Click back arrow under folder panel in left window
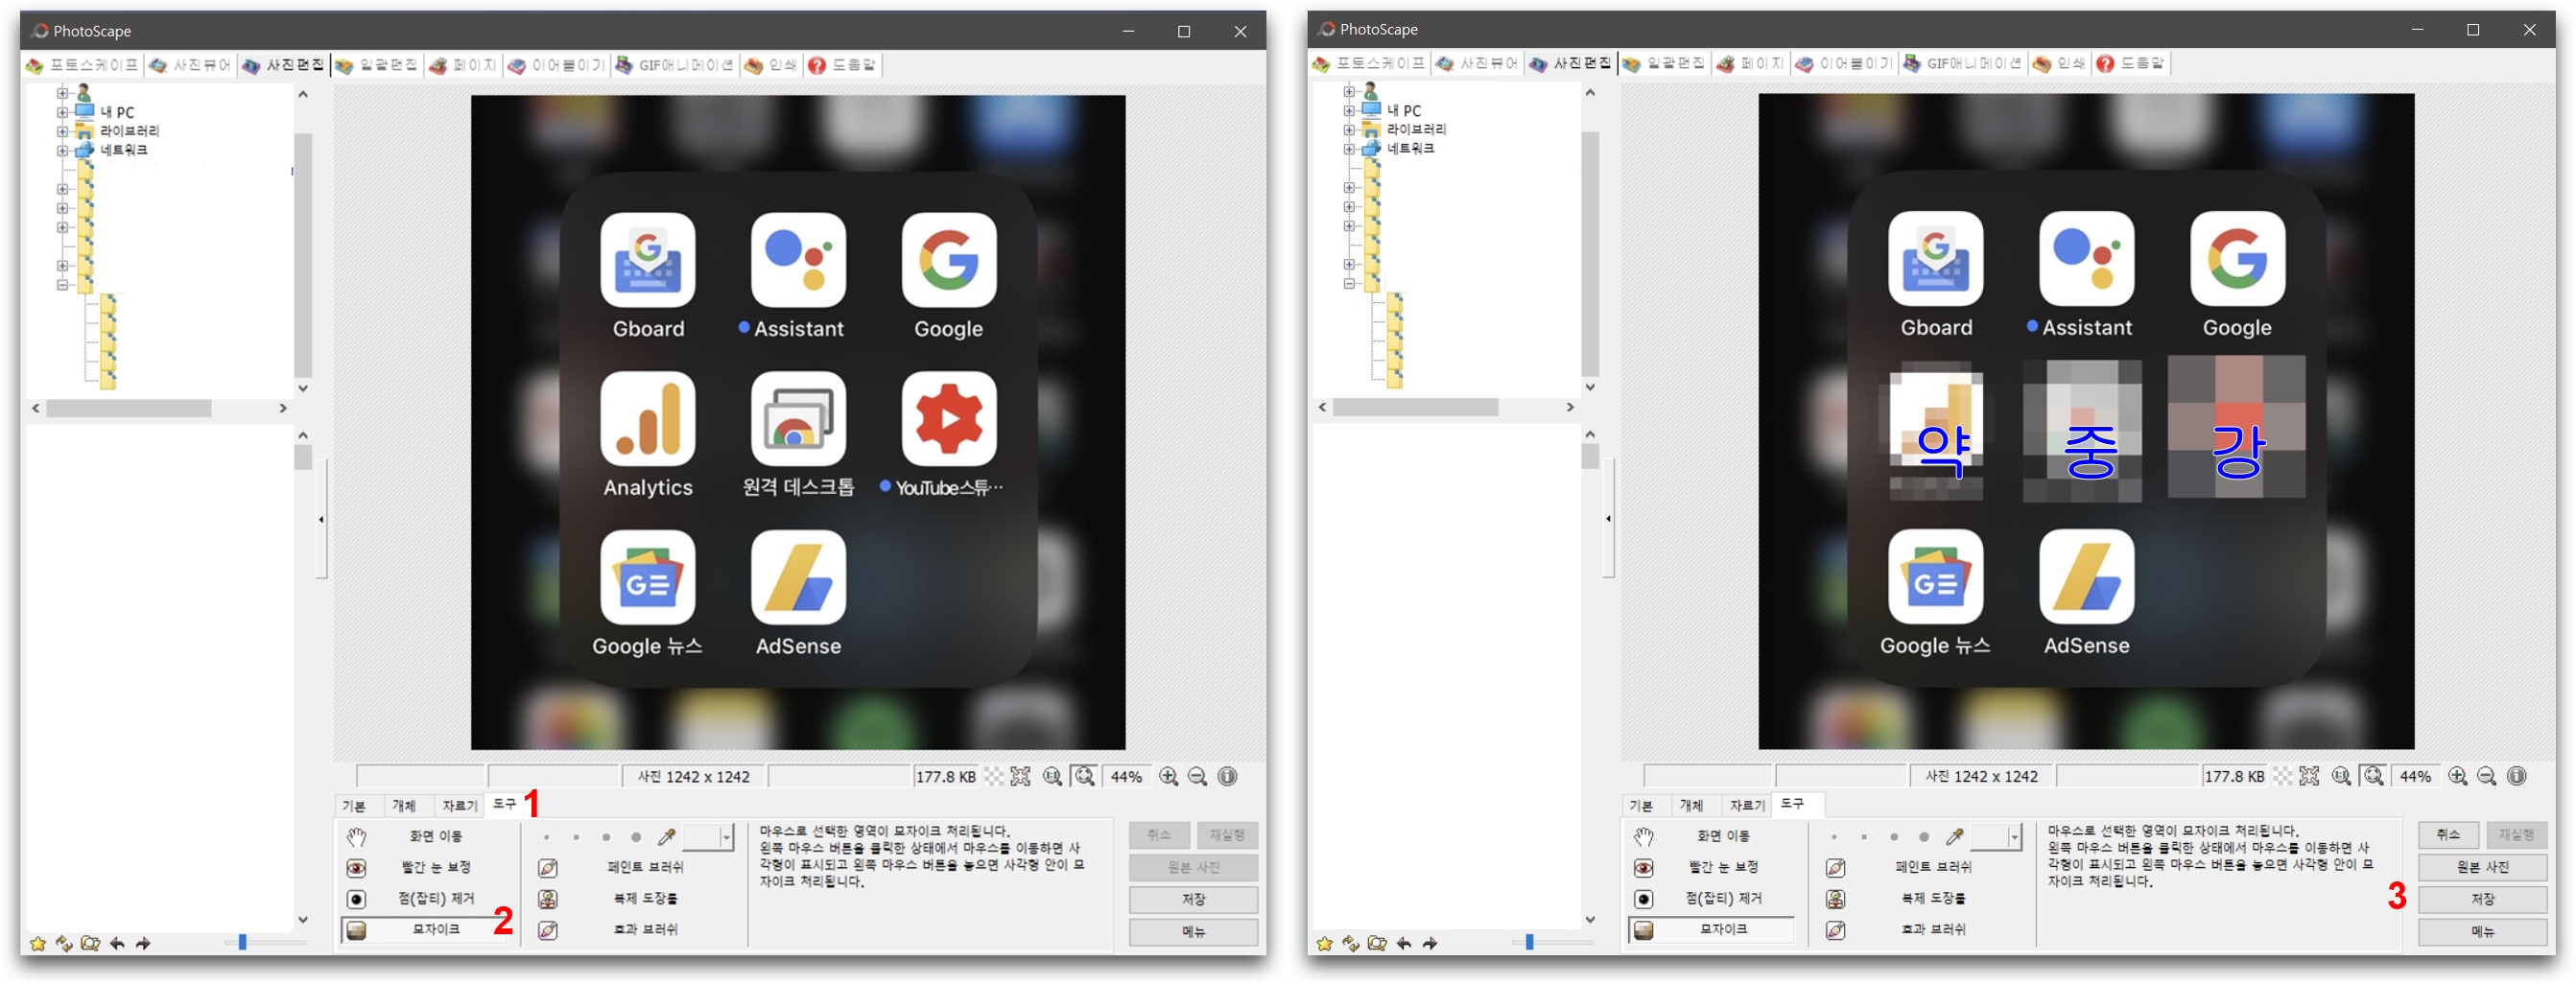The image size is (2576, 985). (117, 943)
